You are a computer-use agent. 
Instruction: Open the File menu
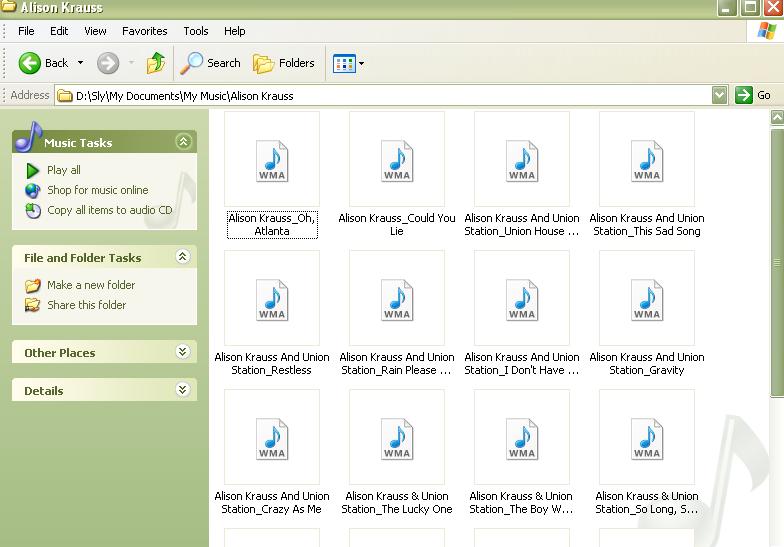point(26,31)
